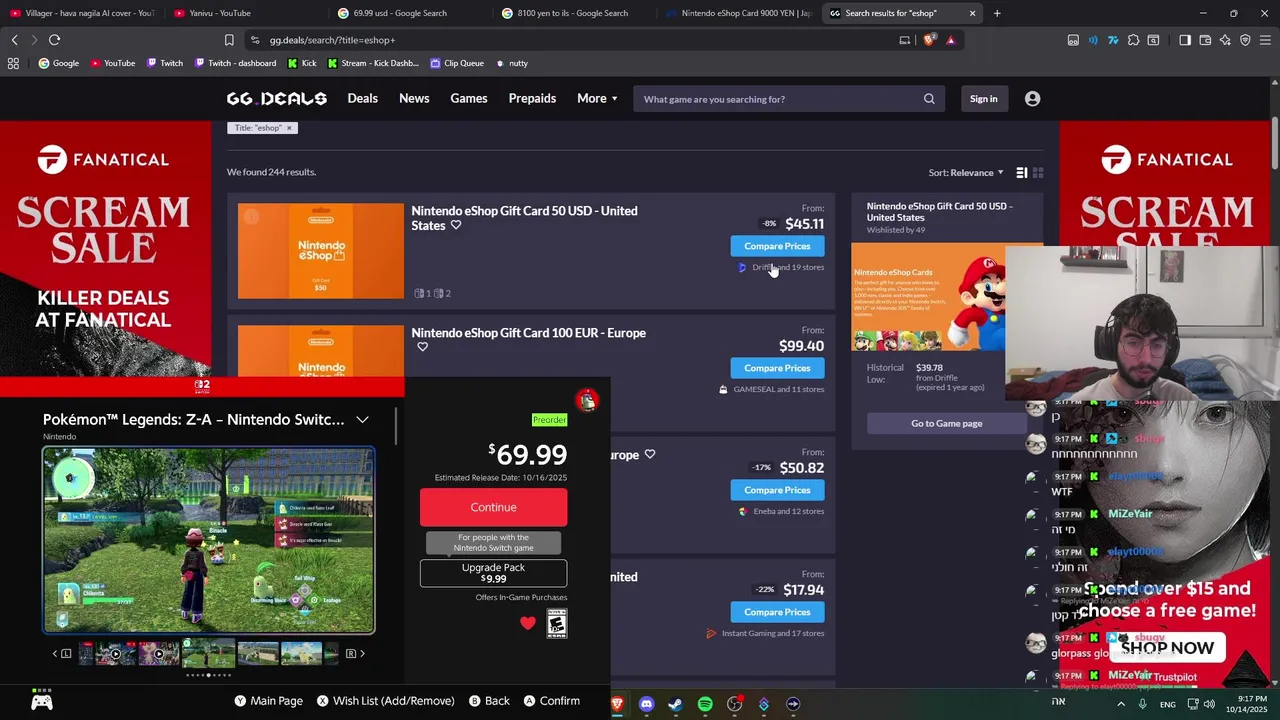Switch to 'Villager - hava nagila' YouTube tab
Image resolution: width=1280 pixels, height=720 pixels.
point(82,13)
